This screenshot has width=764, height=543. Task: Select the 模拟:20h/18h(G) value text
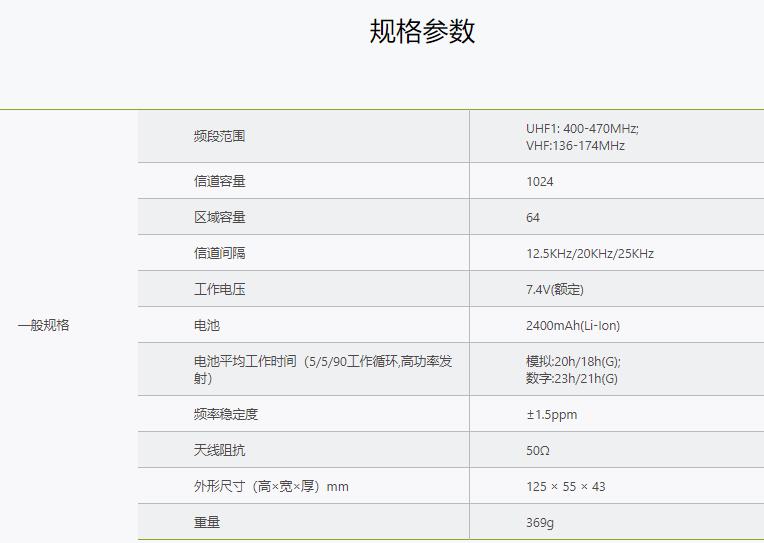573,362
